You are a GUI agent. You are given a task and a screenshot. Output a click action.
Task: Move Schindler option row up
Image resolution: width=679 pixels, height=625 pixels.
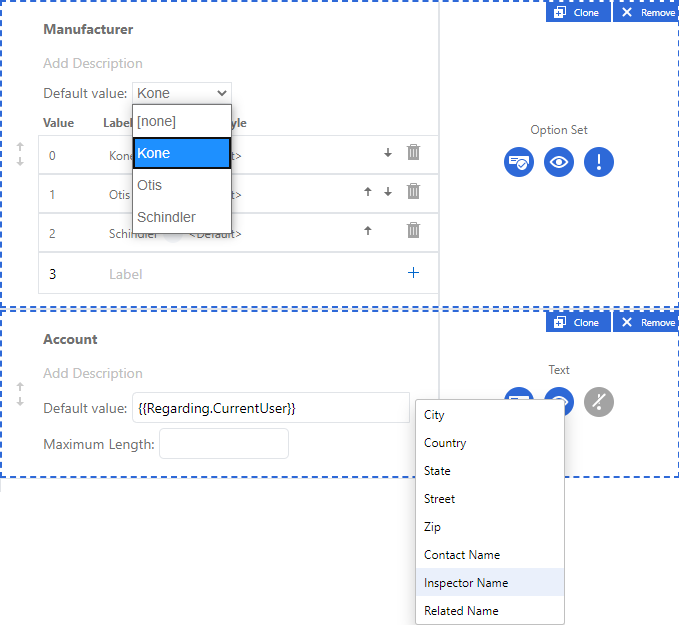pyautogui.click(x=368, y=231)
